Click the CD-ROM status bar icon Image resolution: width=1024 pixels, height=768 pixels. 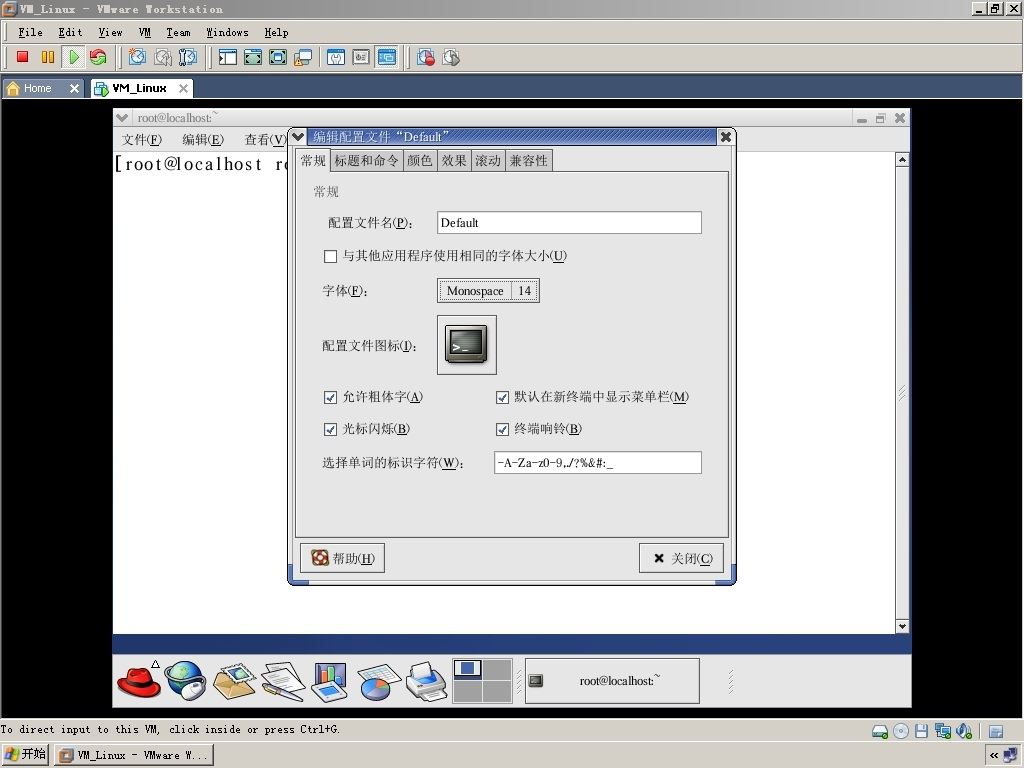coord(901,731)
